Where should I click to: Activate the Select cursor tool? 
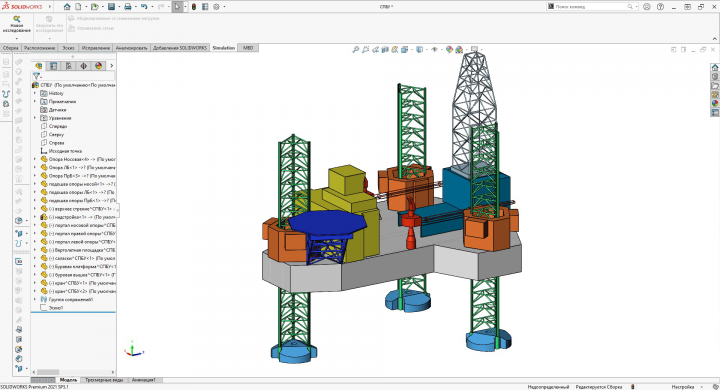click(177, 6)
